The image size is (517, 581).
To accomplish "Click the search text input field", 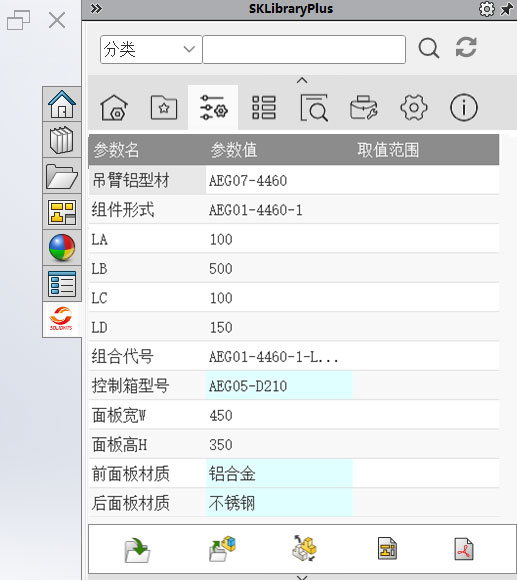I will 304,49.
